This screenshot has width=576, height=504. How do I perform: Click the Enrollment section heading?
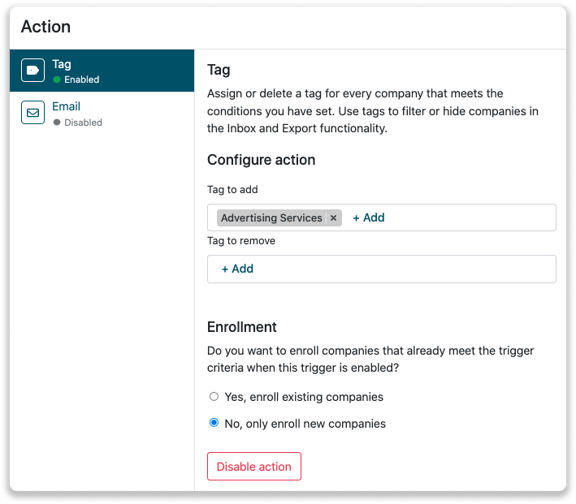coord(242,327)
